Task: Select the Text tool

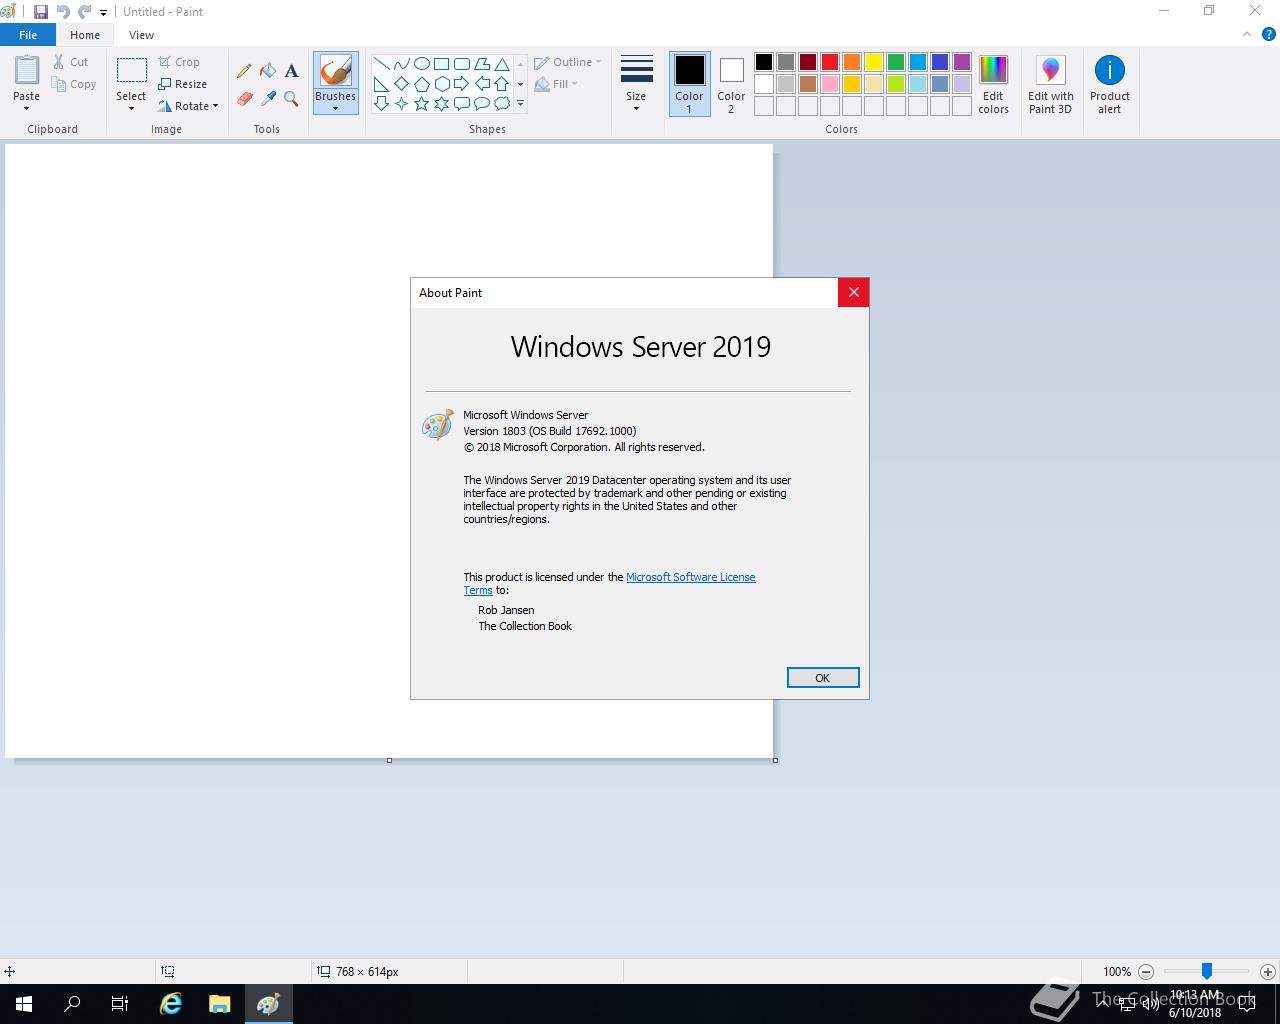Action: click(x=291, y=71)
